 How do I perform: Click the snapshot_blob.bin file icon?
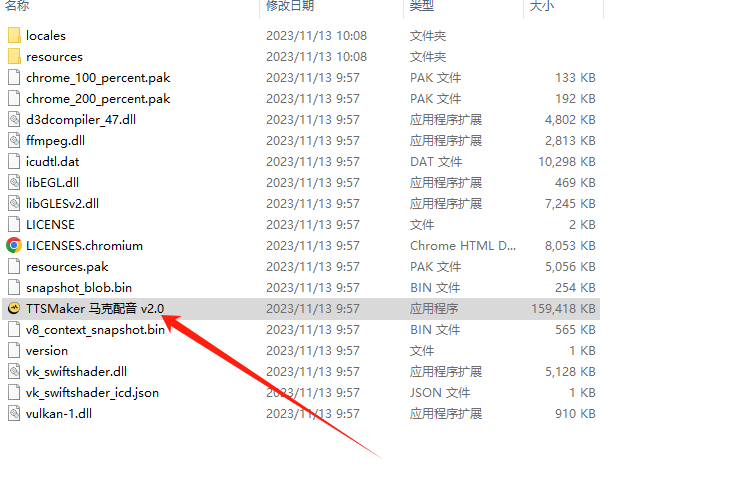point(14,287)
